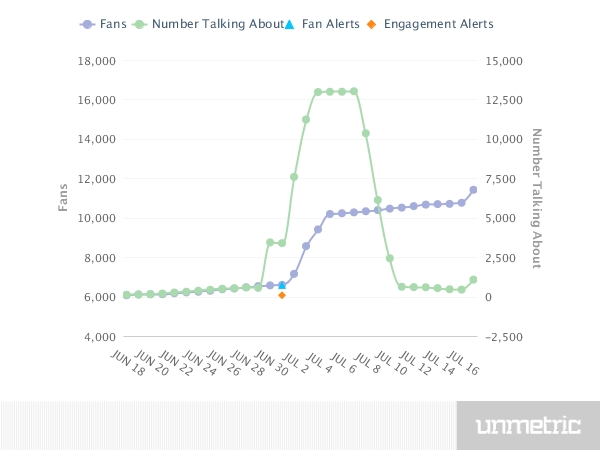
Task: Click the JUN 18 x-axis label
Action: (127, 364)
